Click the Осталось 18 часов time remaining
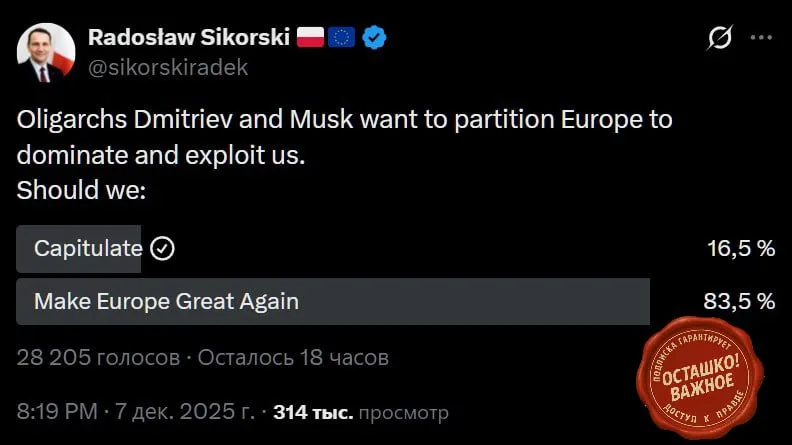792x445 pixels. click(293, 357)
